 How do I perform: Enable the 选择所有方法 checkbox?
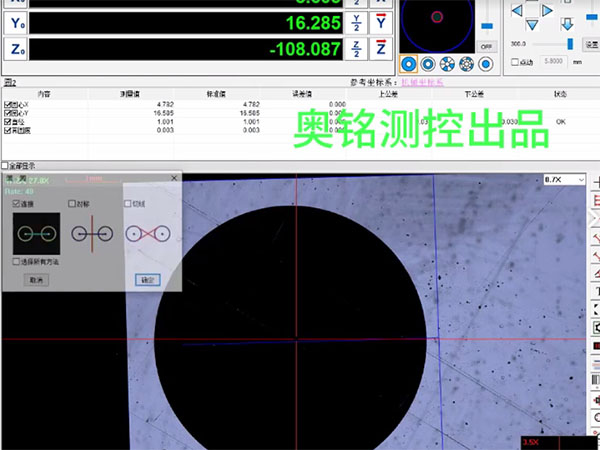point(16,261)
